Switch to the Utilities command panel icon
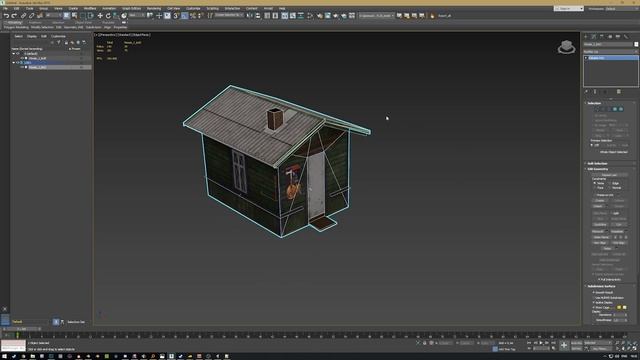 (x=626, y=36)
